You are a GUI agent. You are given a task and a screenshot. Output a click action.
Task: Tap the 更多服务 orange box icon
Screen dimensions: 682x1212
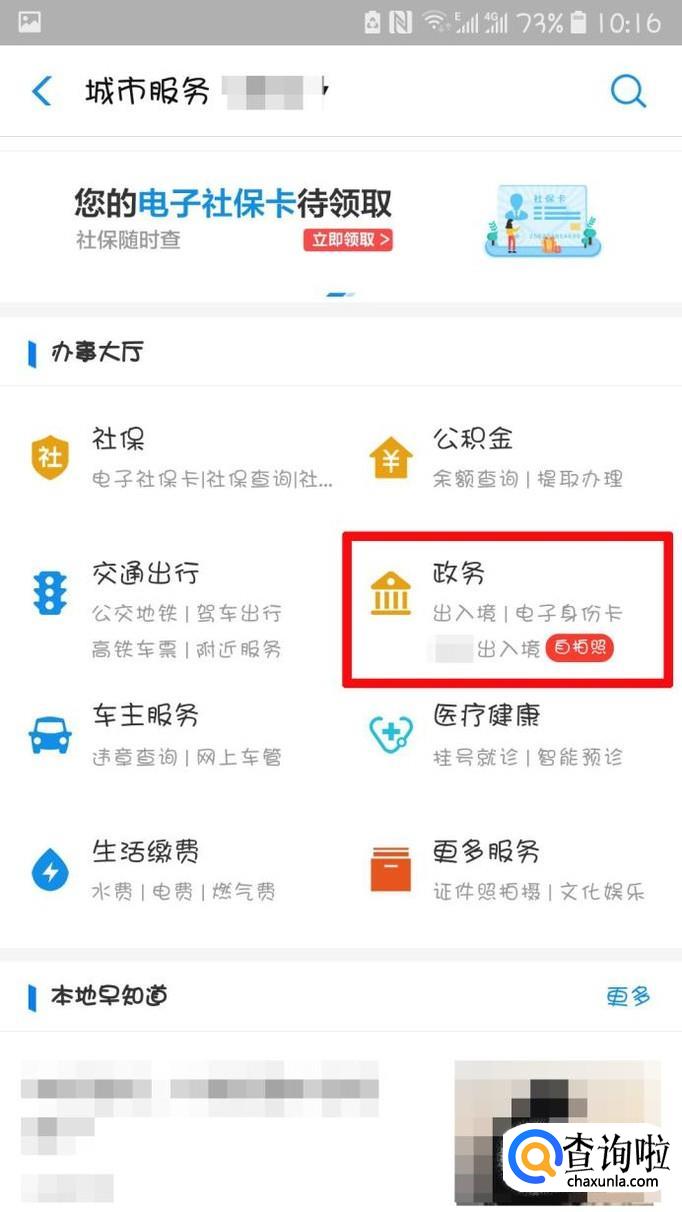390,869
